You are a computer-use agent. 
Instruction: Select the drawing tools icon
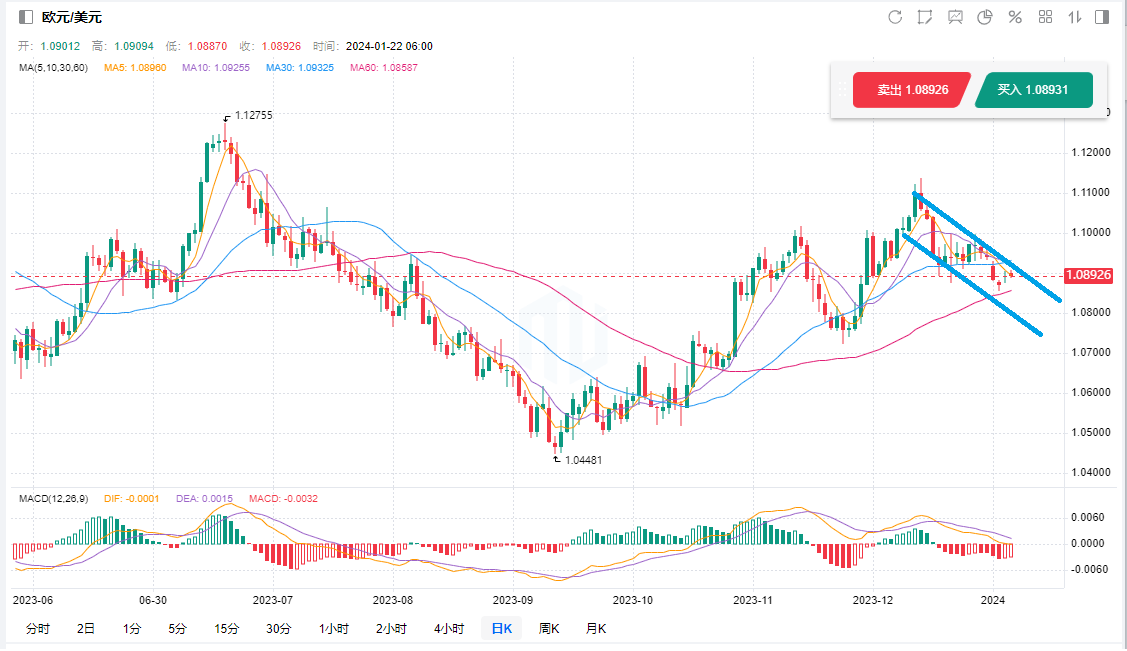click(925, 17)
